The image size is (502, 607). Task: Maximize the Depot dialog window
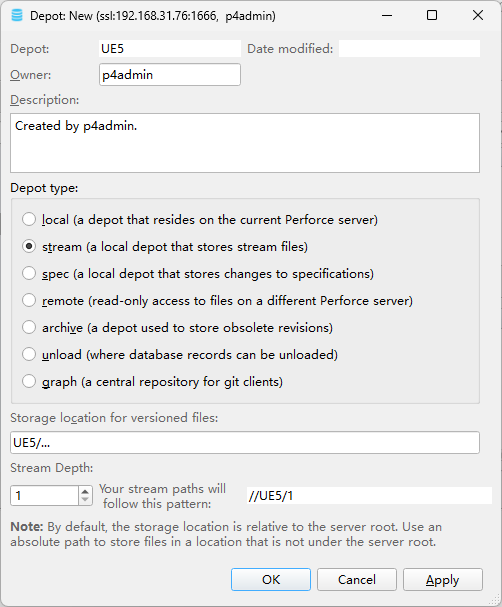[432, 15]
